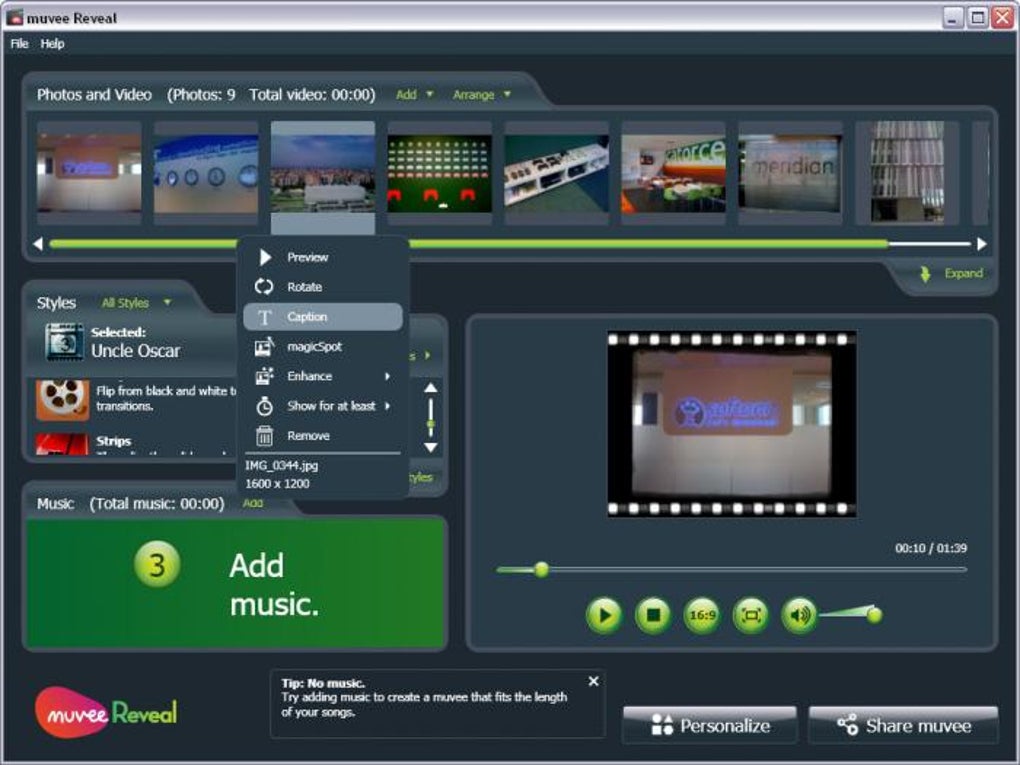Adjust the volume slider knob
This screenshot has height=765, width=1020.
tap(874, 614)
